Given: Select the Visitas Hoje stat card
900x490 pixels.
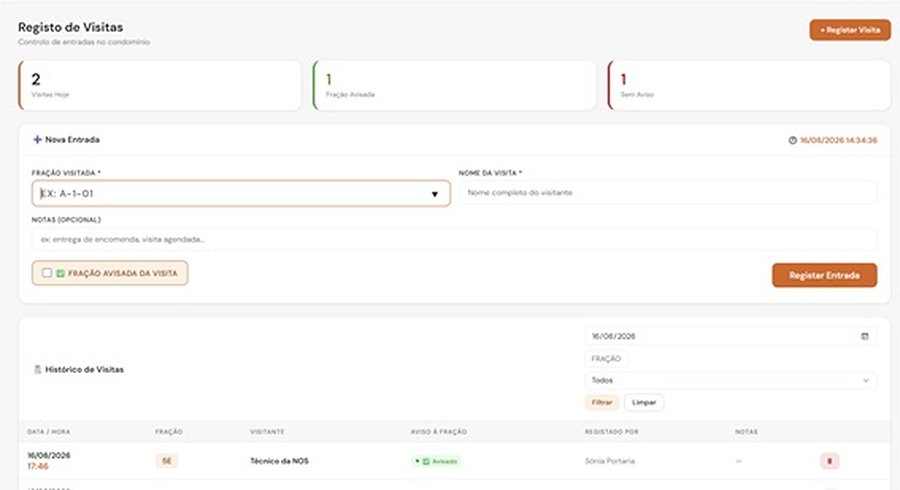Looking at the screenshot, I should pyautogui.click(x=160, y=85).
